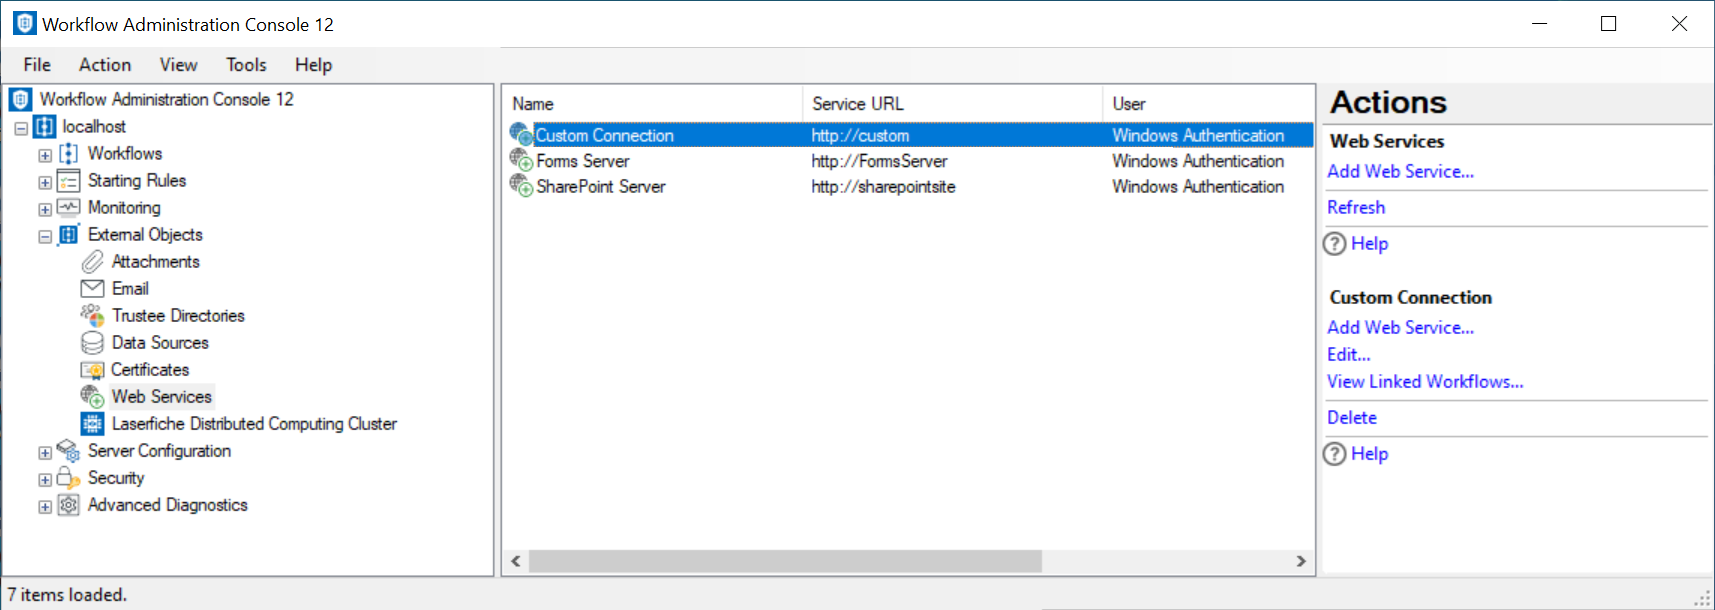This screenshot has height=610, width=1715.
Task: Click the Delete action link
Action: point(1351,418)
